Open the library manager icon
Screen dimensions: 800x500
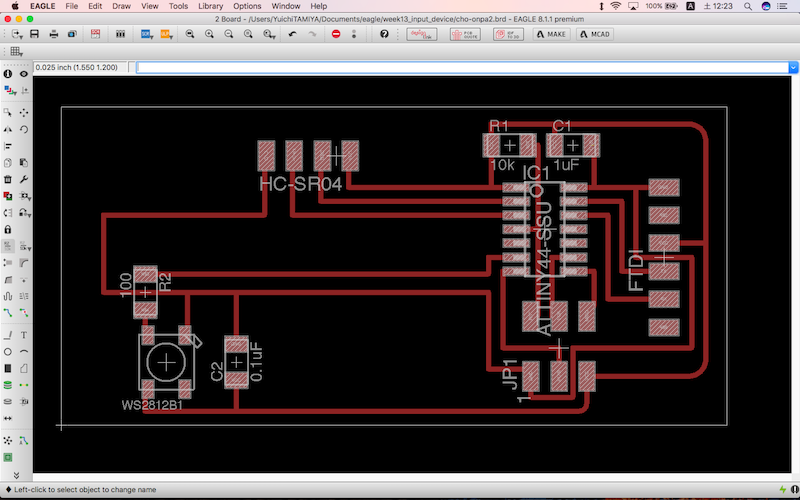(120, 34)
